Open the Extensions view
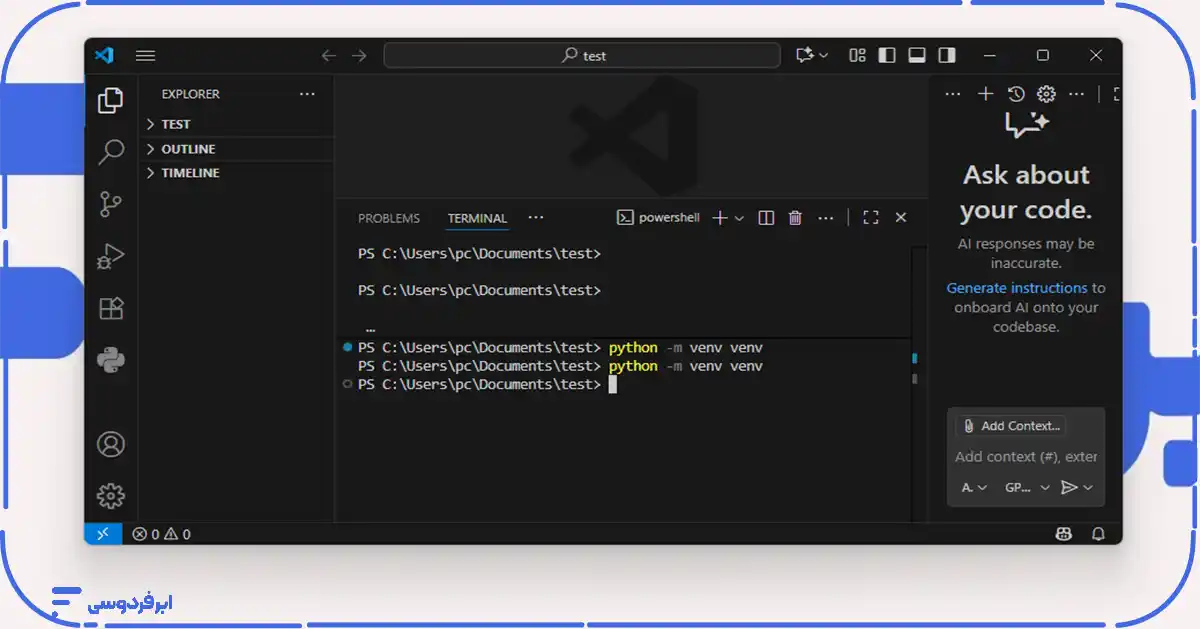 (x=111, y=309)
